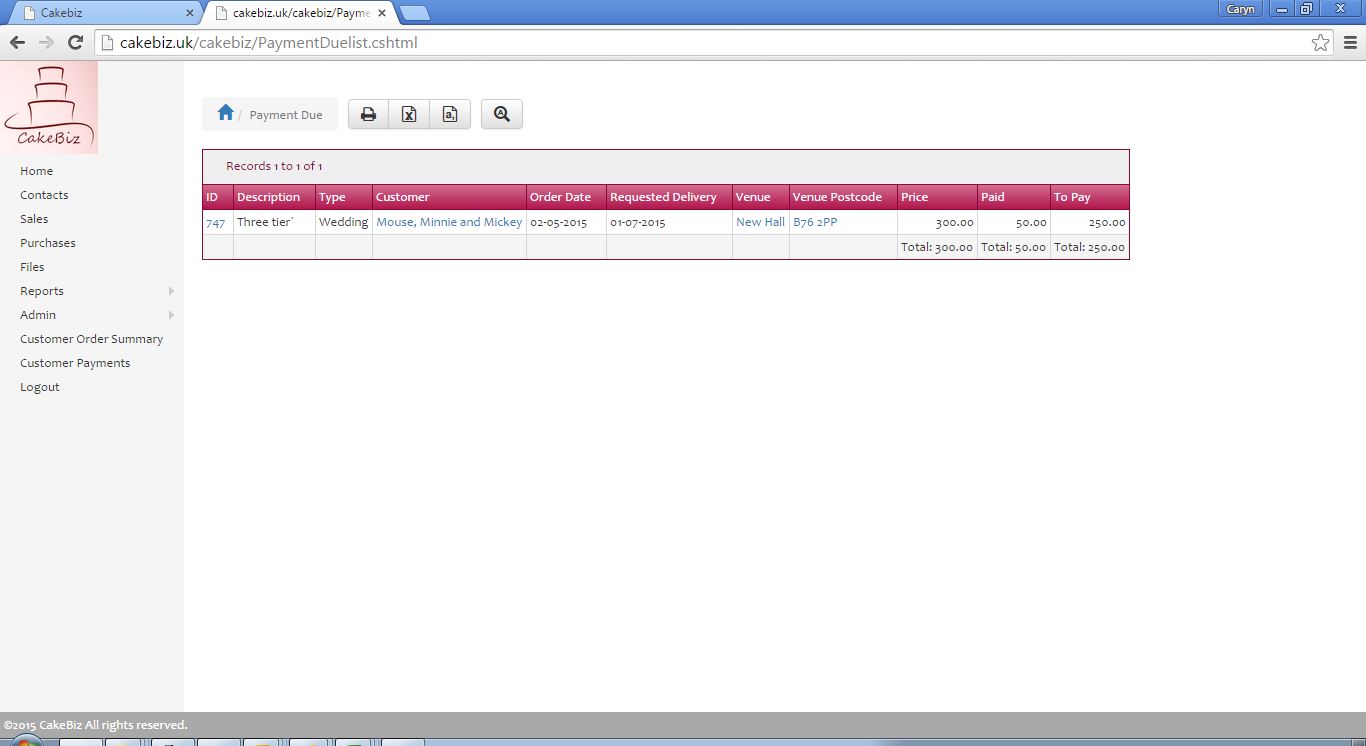Reload the page with the refresh icon

(75, 42)
